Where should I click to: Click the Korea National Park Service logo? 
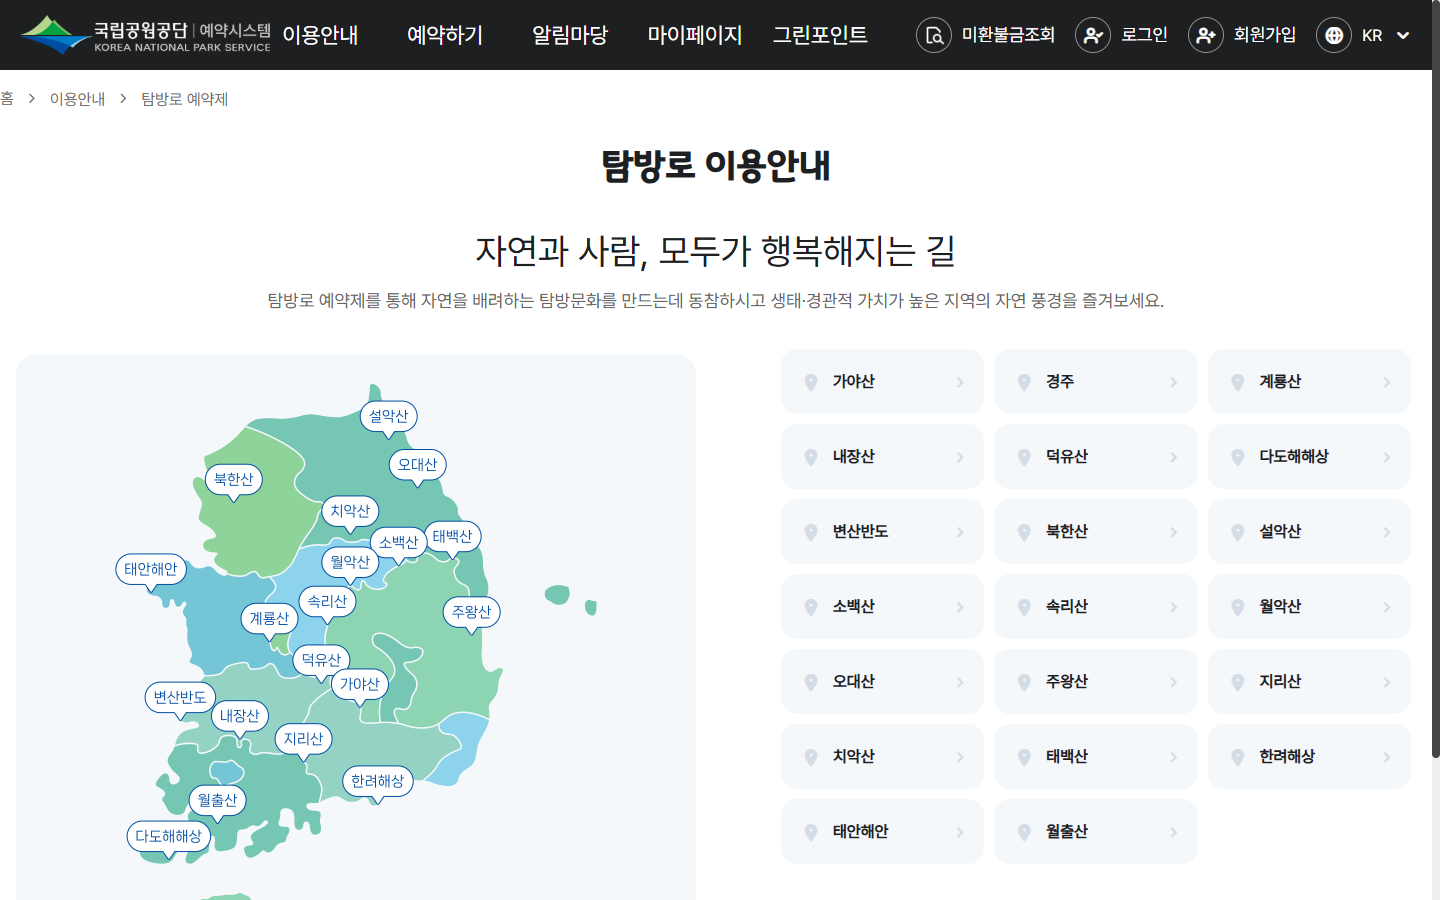(145, 35)
